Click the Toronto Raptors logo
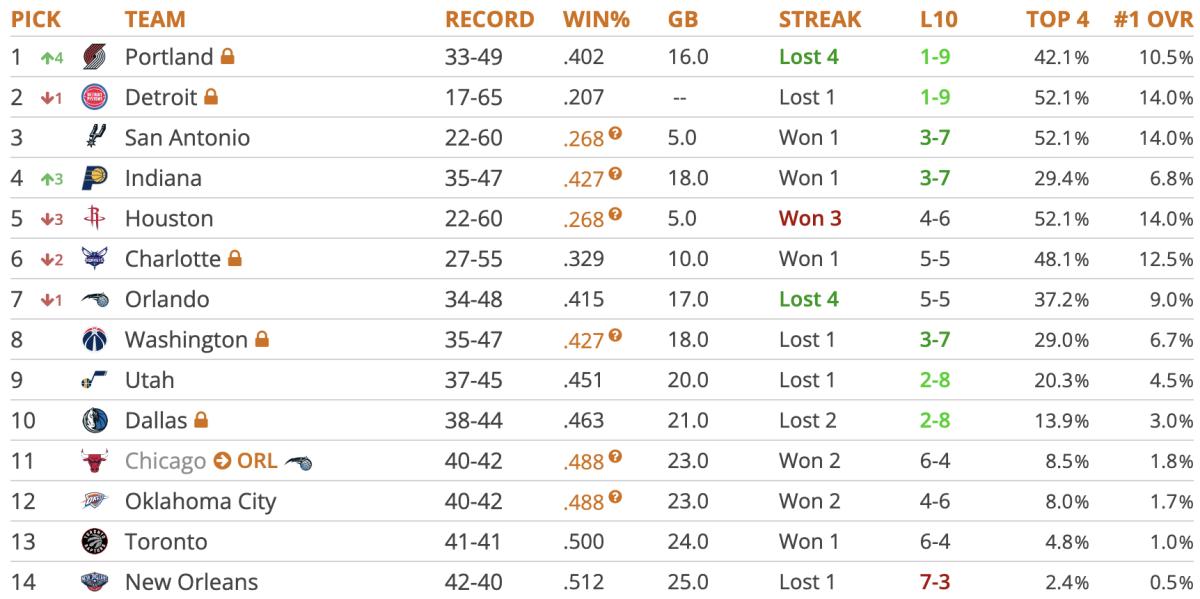 [x=93, y=542]
